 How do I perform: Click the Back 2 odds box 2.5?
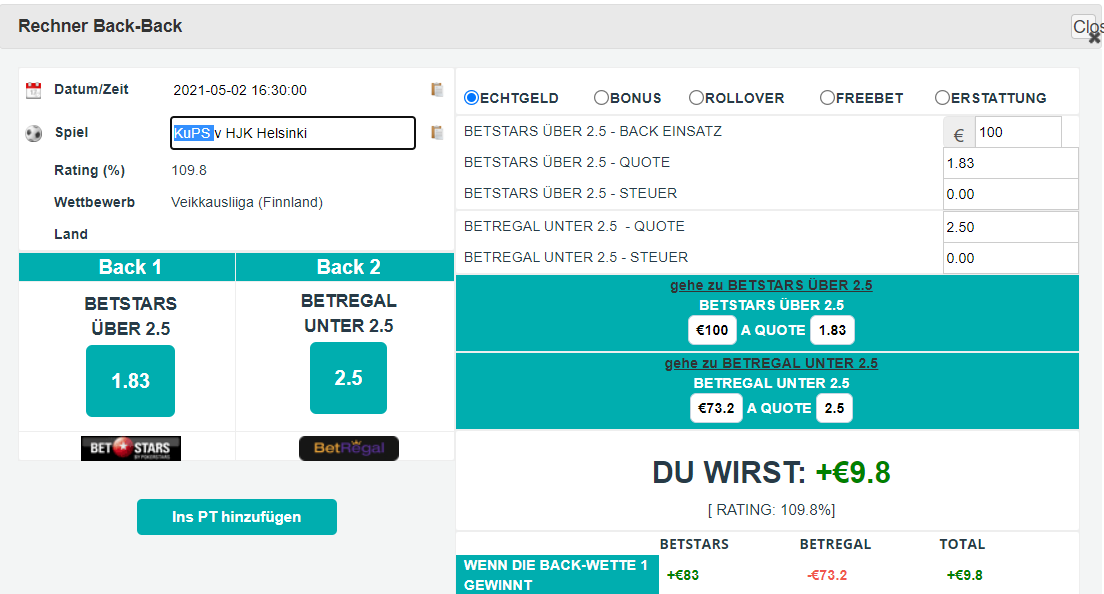click(349, 378)
